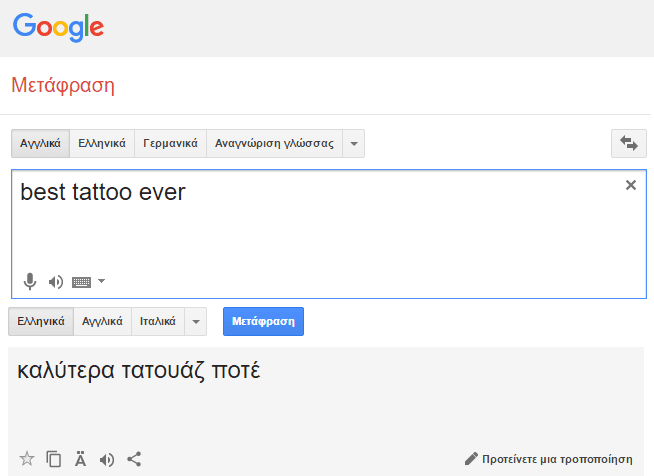Select Αγγλικά as source language
The height and width of the screenshot is (476, 654).
tap(40, 144)
